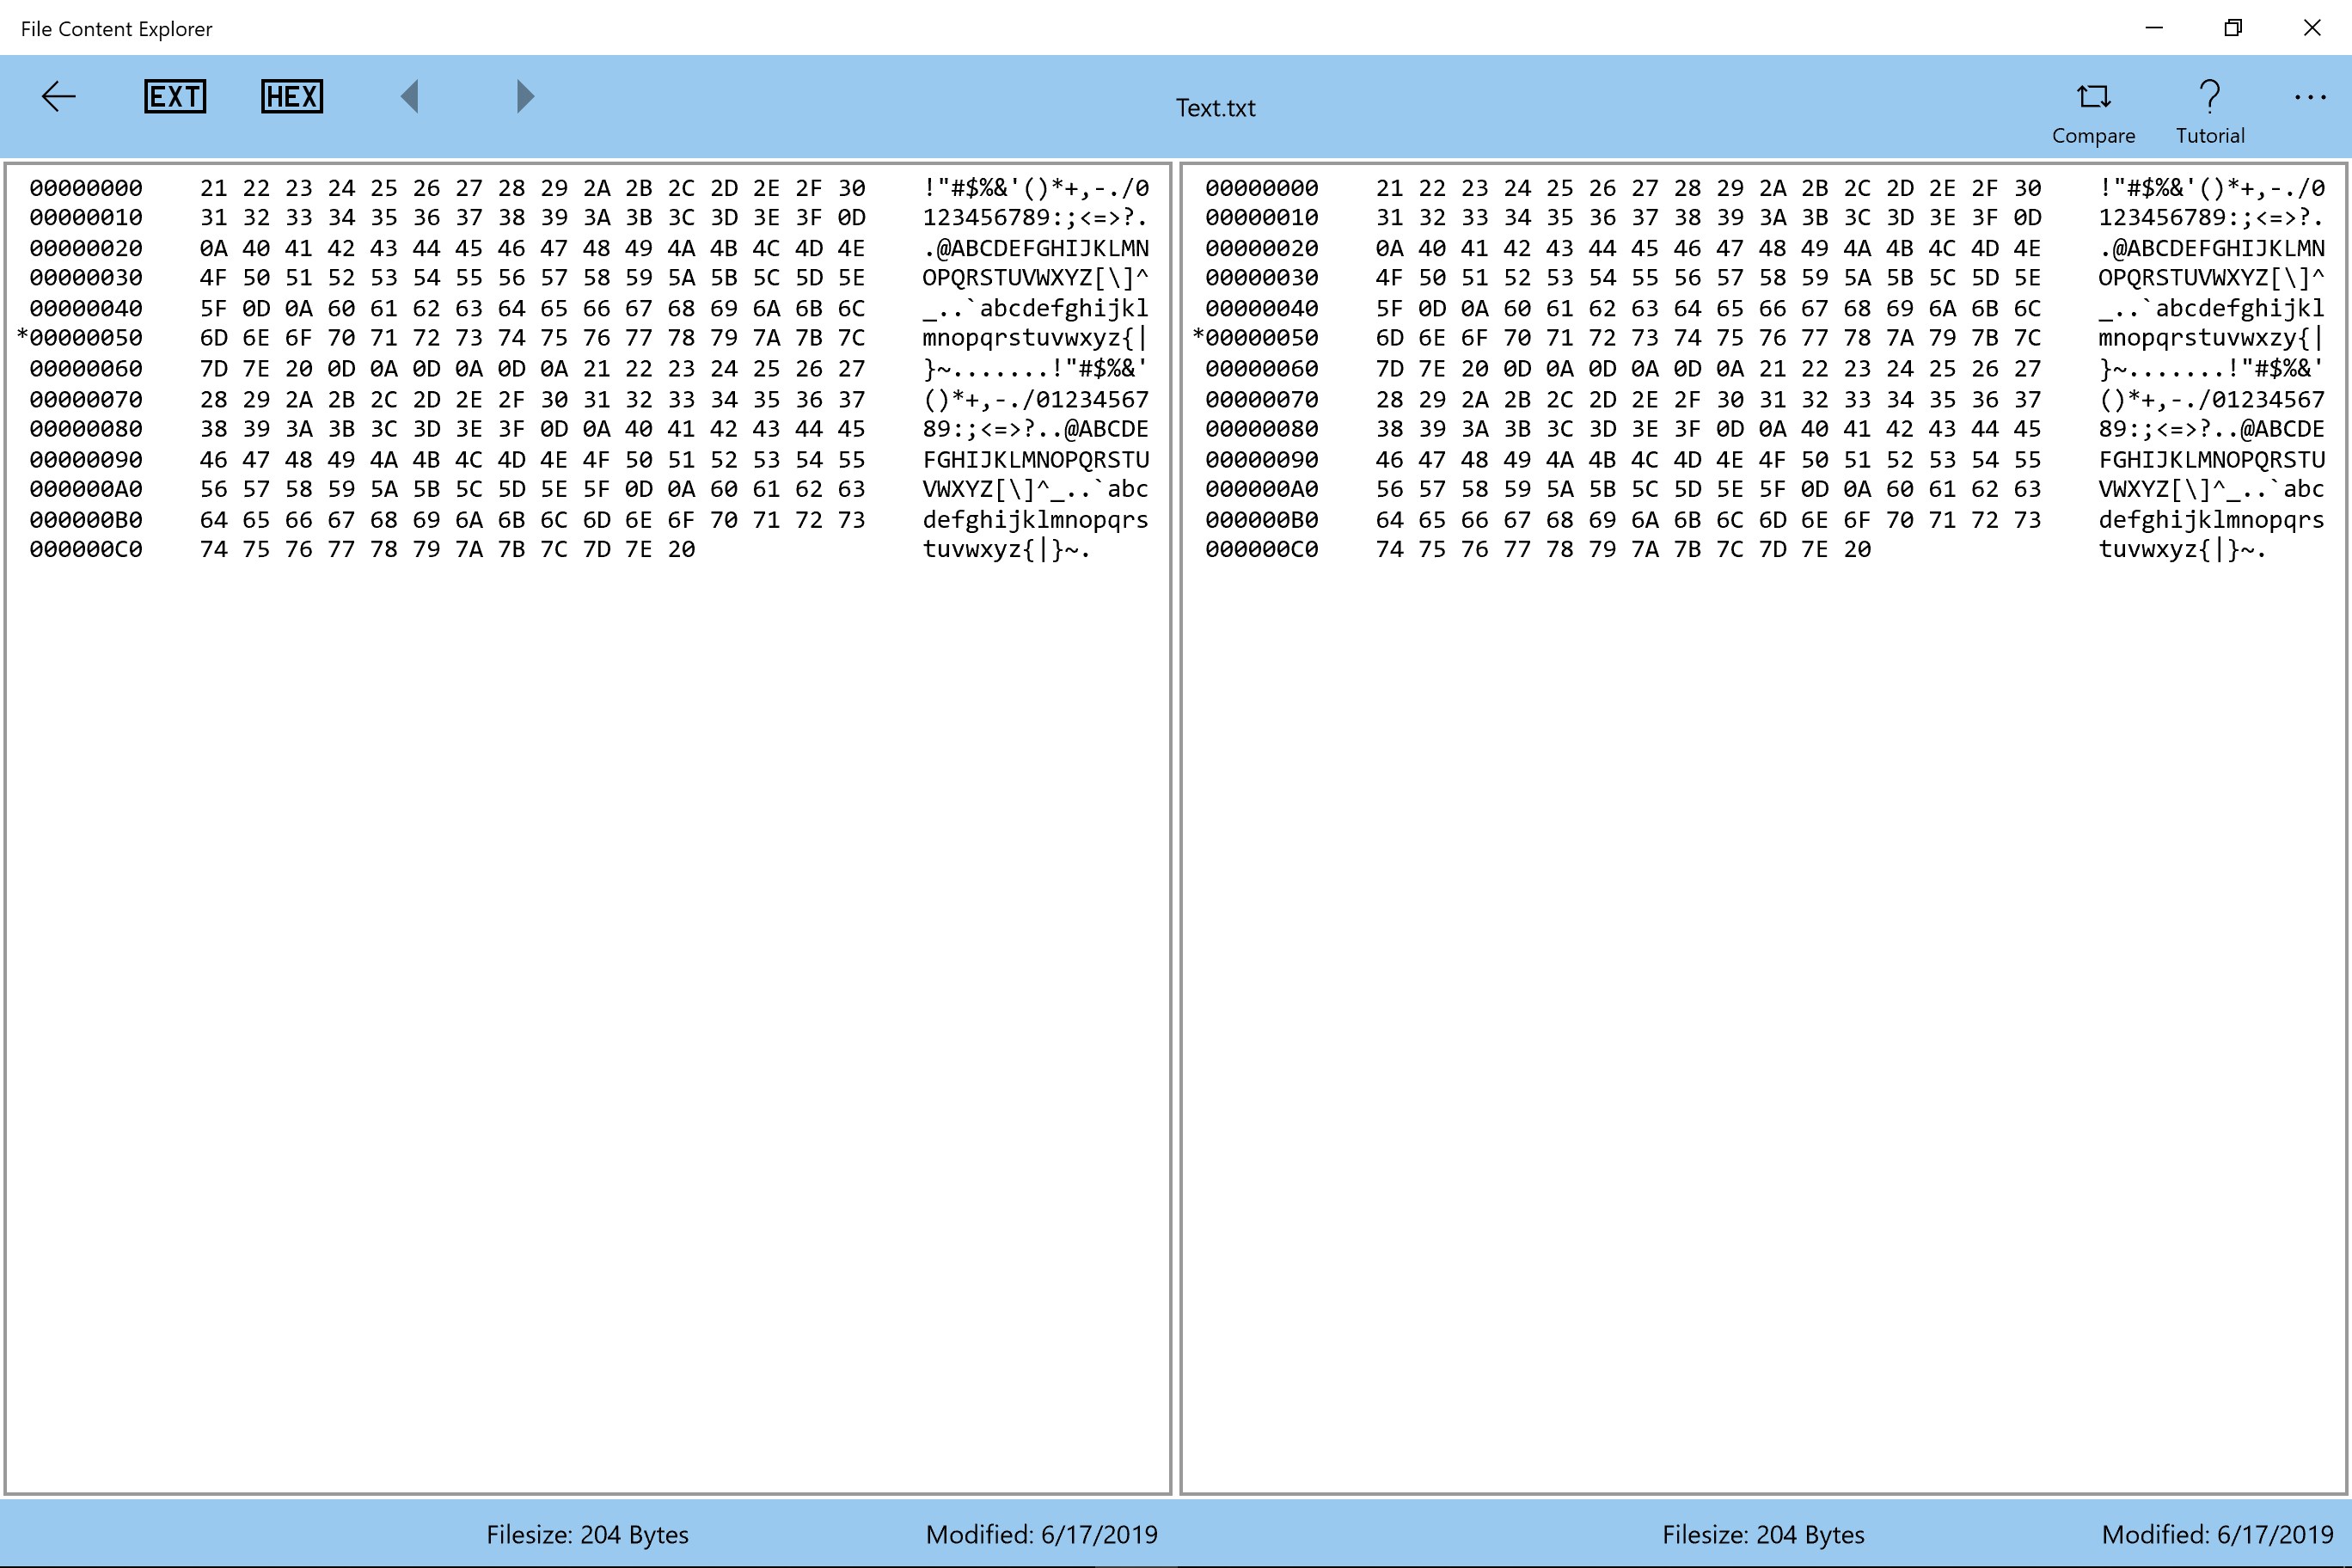Select offset *00000050 in right pane
2352x1568 pixels.
pyautogui.click(x=1257, y=338)
